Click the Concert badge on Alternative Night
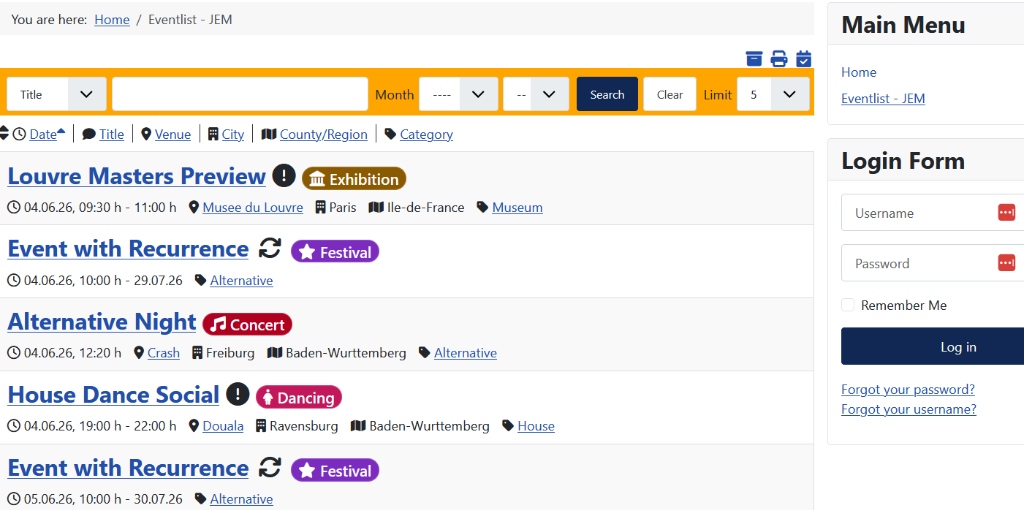The height and width of the screenshot is (510, 1024). click(248, 325)
